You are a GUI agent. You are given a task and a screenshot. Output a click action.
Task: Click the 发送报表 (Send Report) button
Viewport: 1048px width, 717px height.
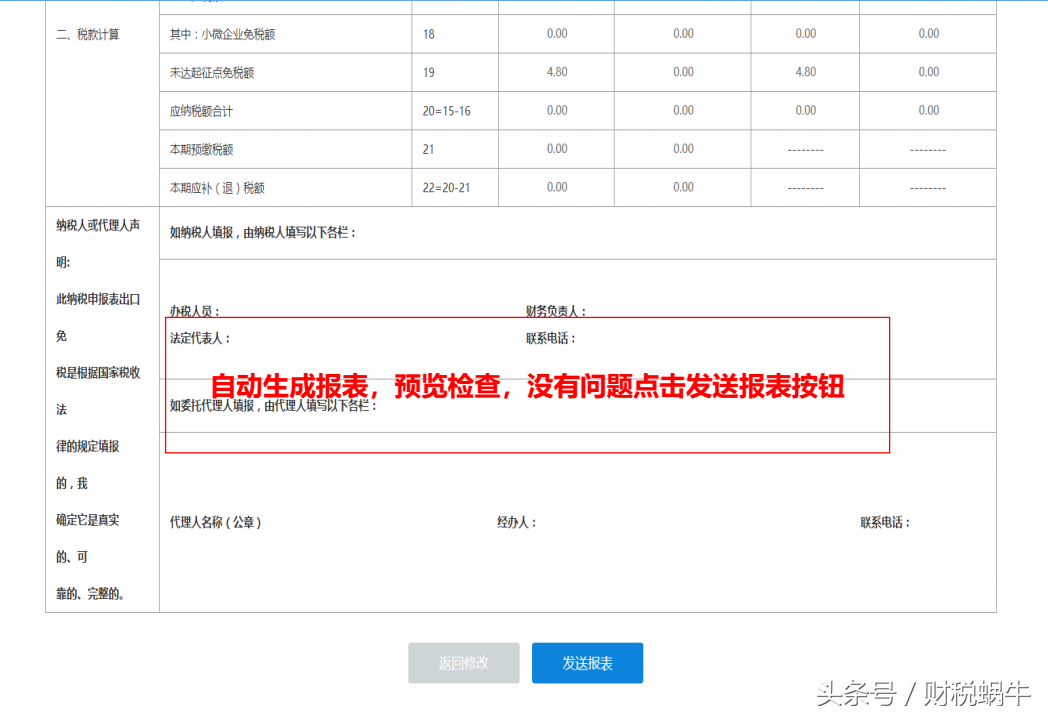587,662
